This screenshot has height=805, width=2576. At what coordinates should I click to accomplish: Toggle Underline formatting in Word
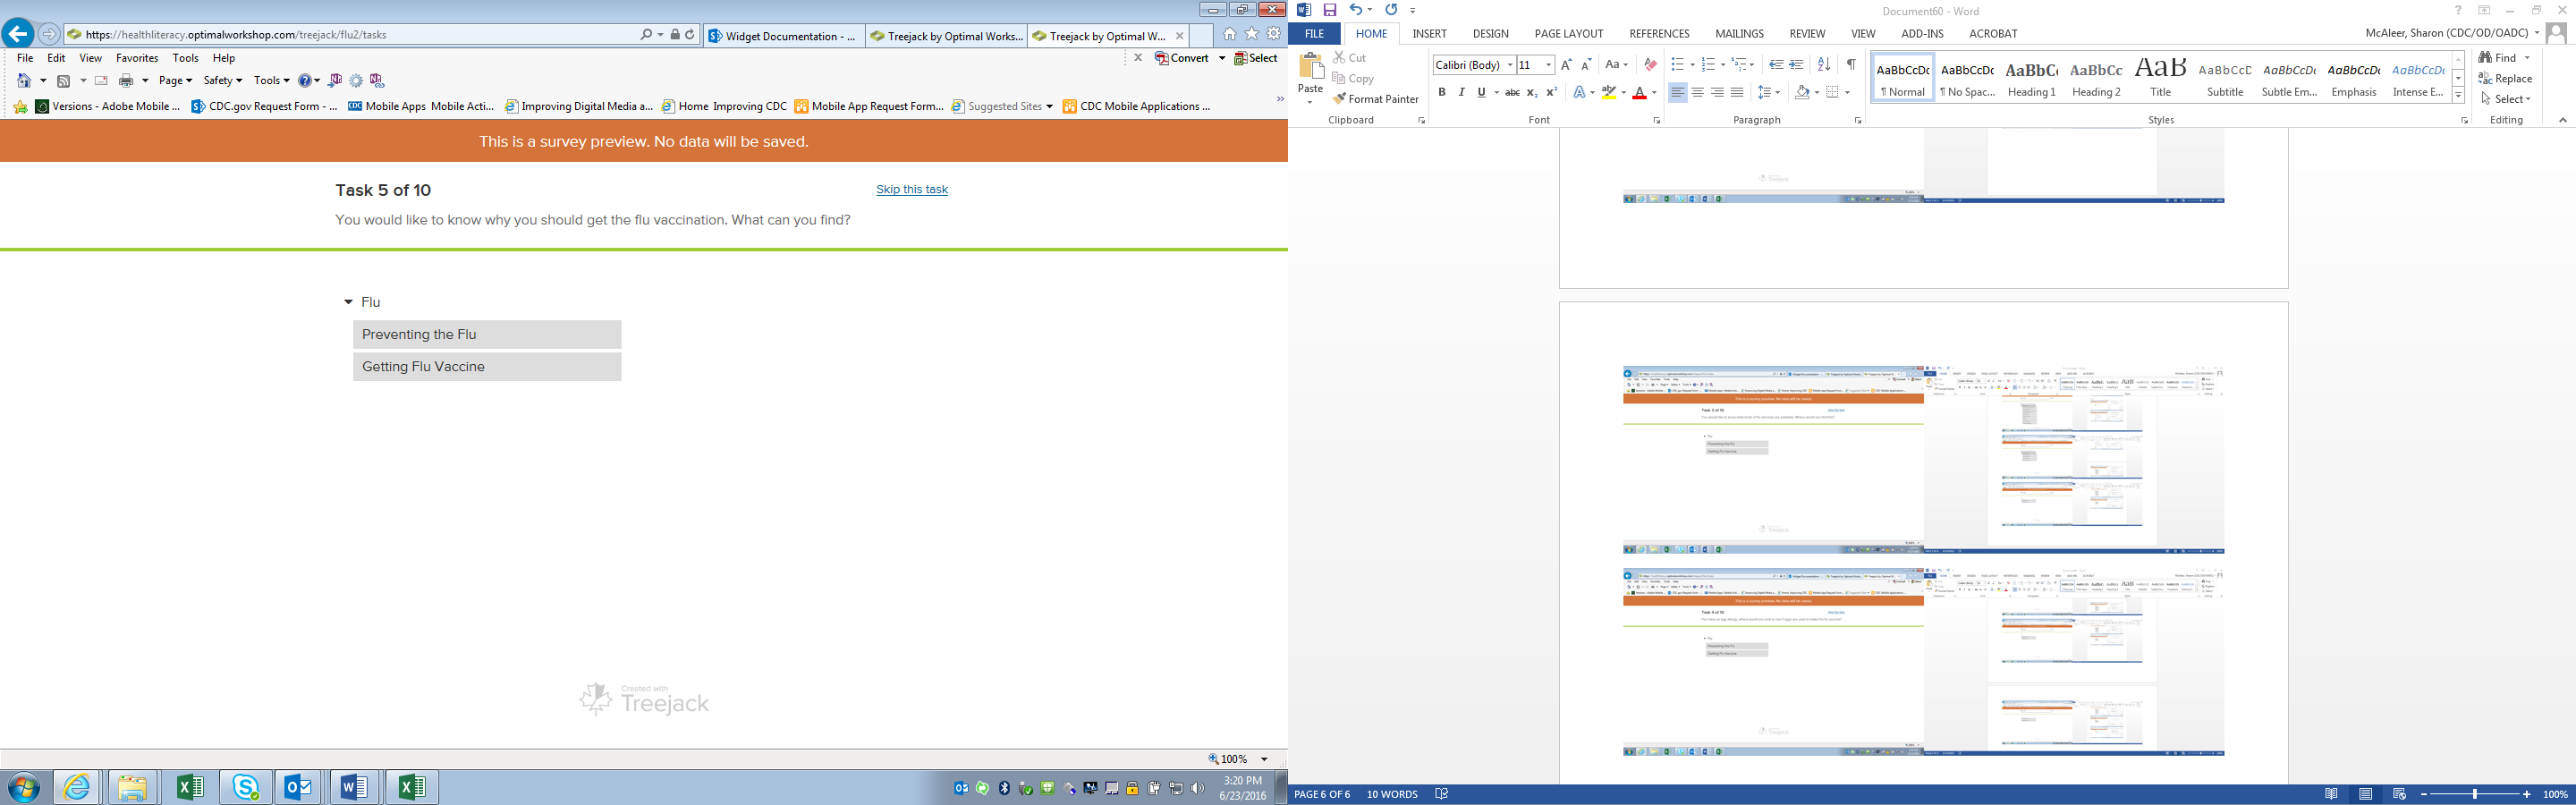(1481, 93)
